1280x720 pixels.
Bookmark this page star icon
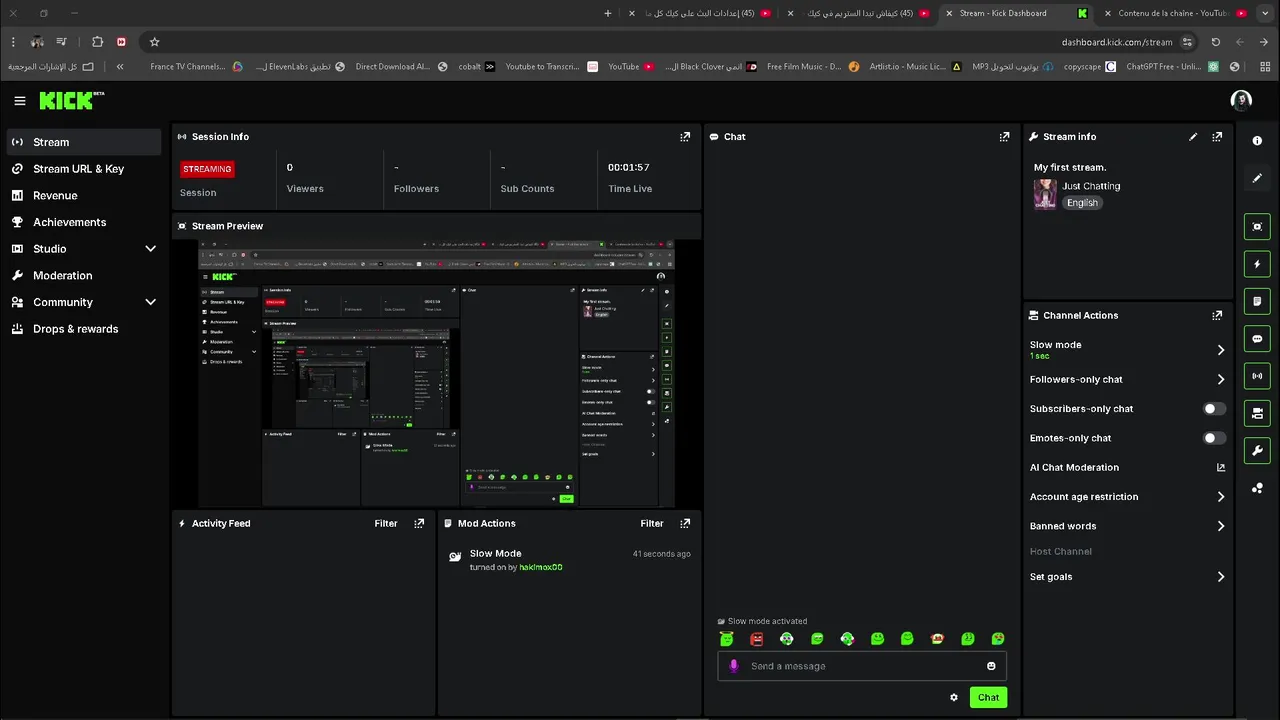coord(154,42)
